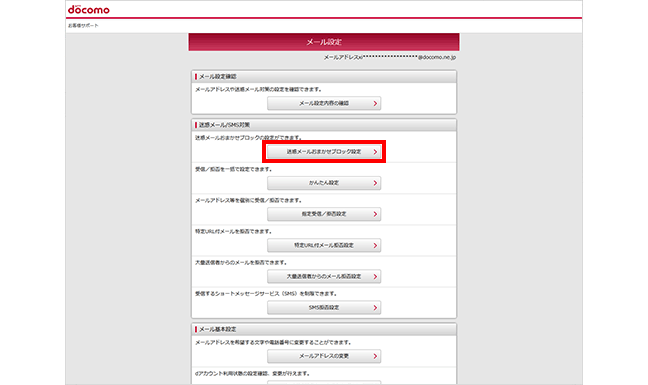This screenshot has width=648, height=385.
Task: Click description 大量送信者からのメールを拒否できます
Action: 241,262
